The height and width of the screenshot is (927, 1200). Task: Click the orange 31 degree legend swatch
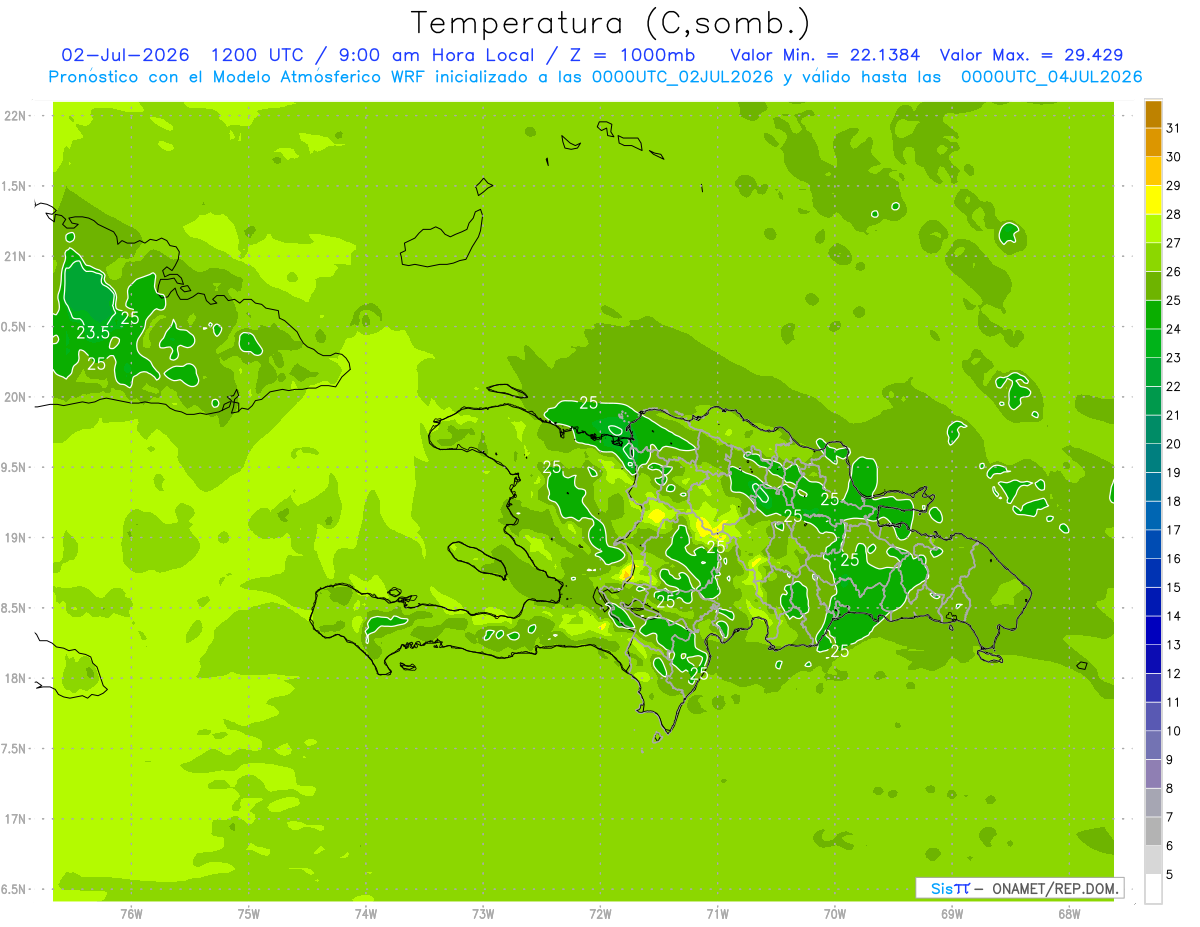coord(1153,114)
